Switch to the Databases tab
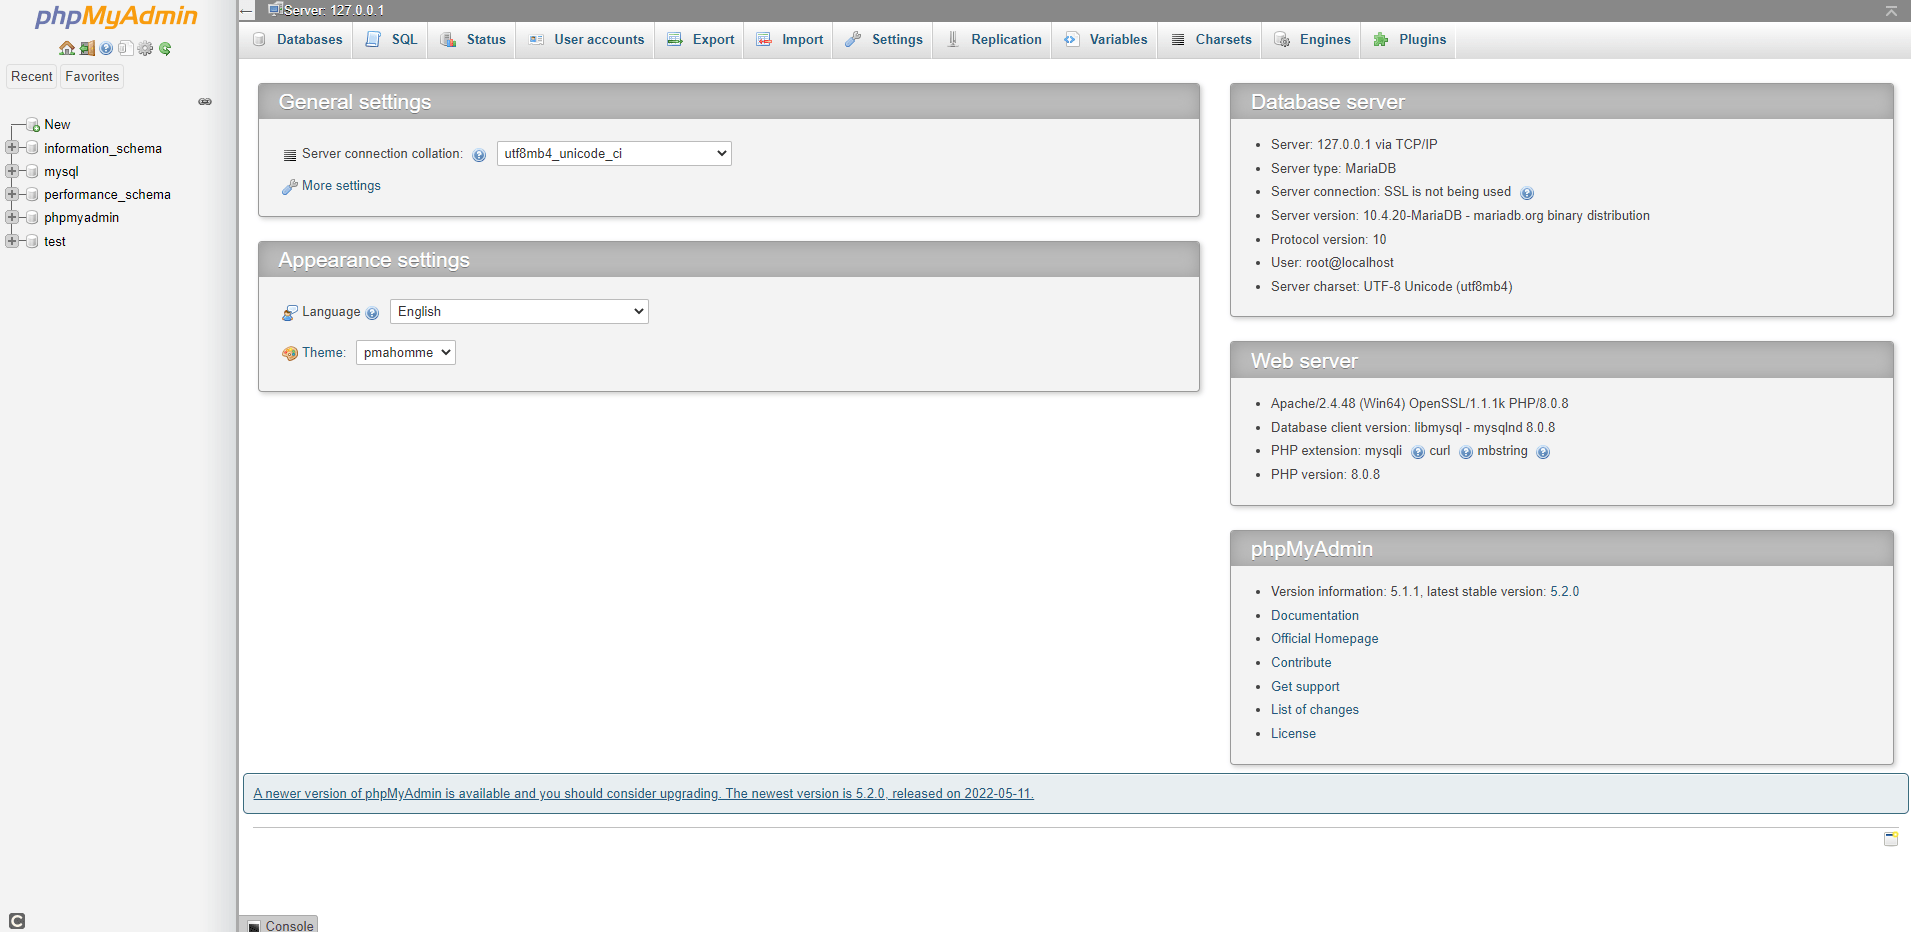The width and height of the screenshot is (1911, 932). [x=298, y=40]
